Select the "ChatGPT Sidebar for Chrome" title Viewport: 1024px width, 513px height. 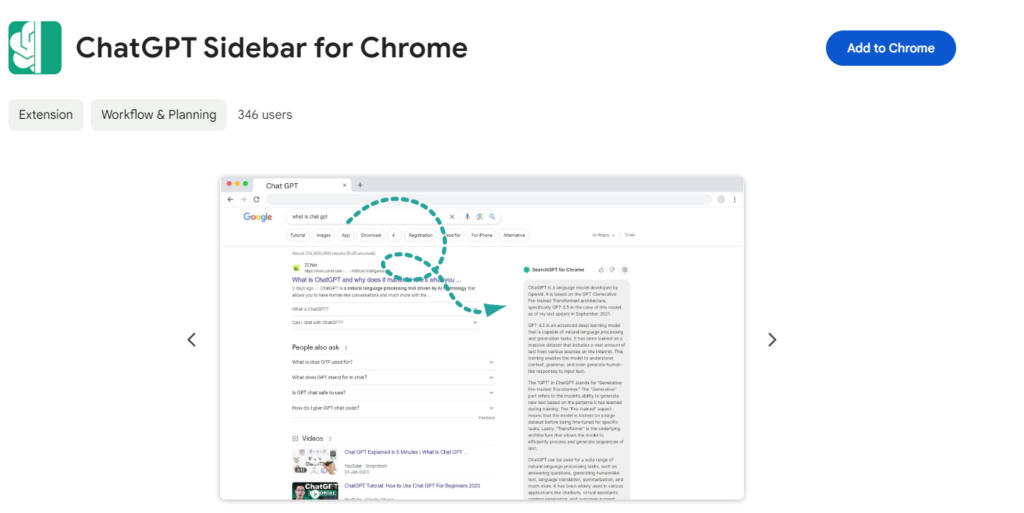[272, 48]
